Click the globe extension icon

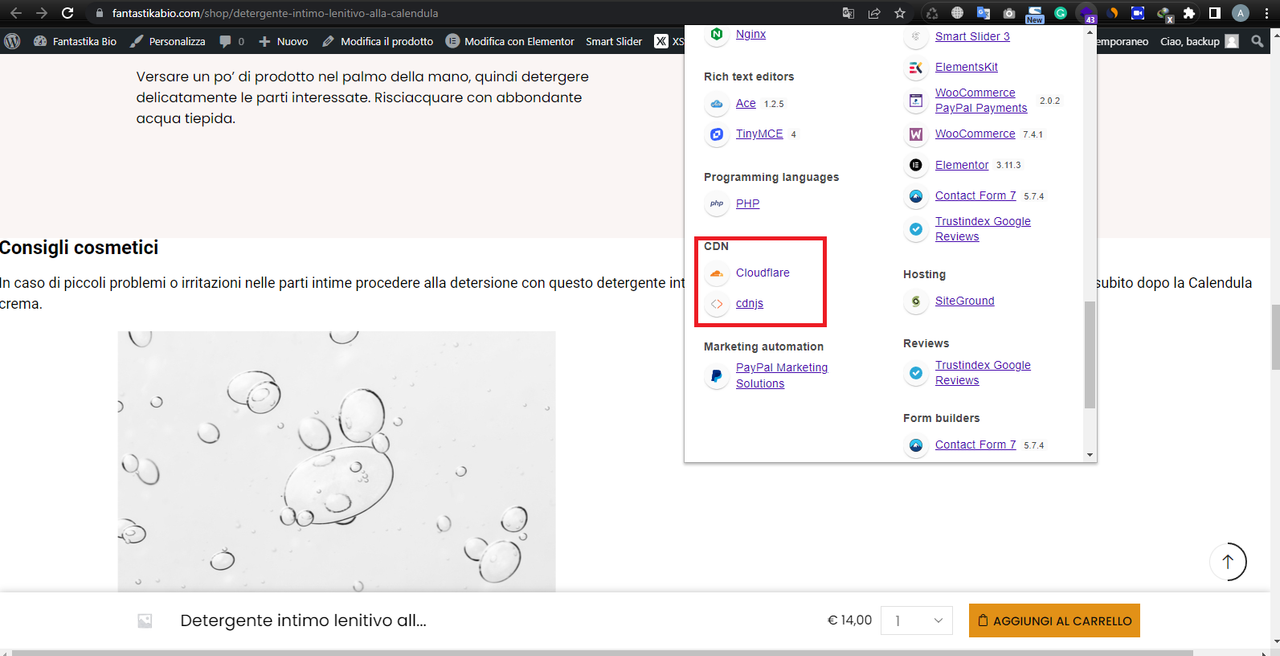[x=957, y=13]
